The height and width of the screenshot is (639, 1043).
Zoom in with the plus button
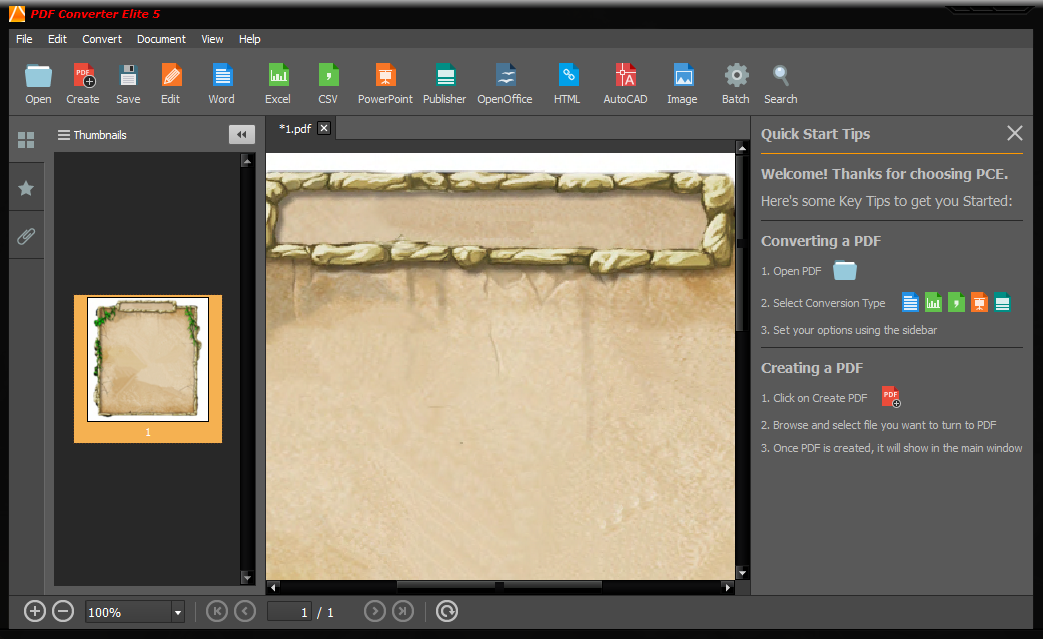(35, 611)
